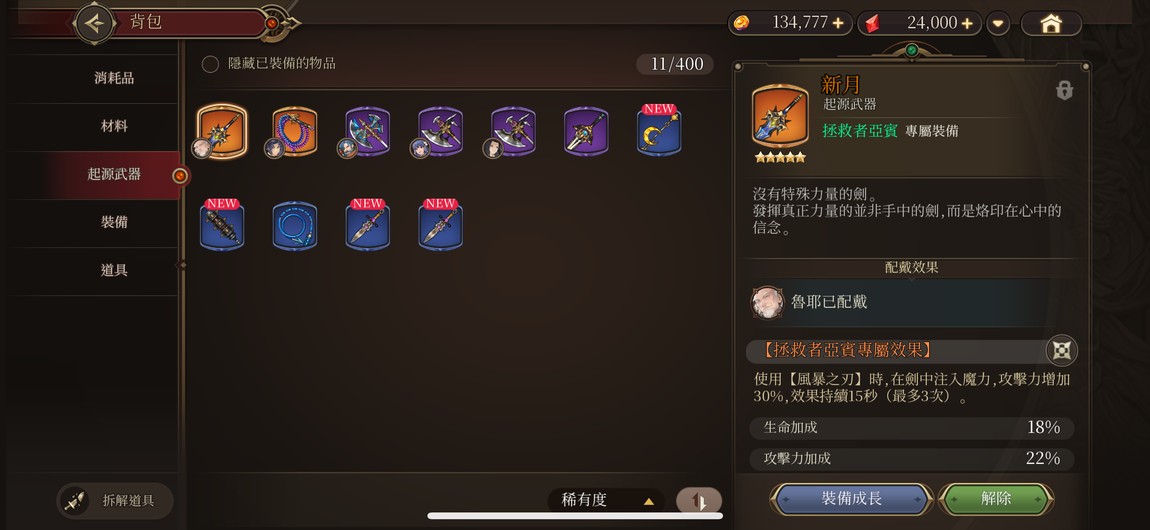This screenshot has height=530, width=1150.
Task: Switch to the 裝備 tab
Action: click(x=114, y=222)
